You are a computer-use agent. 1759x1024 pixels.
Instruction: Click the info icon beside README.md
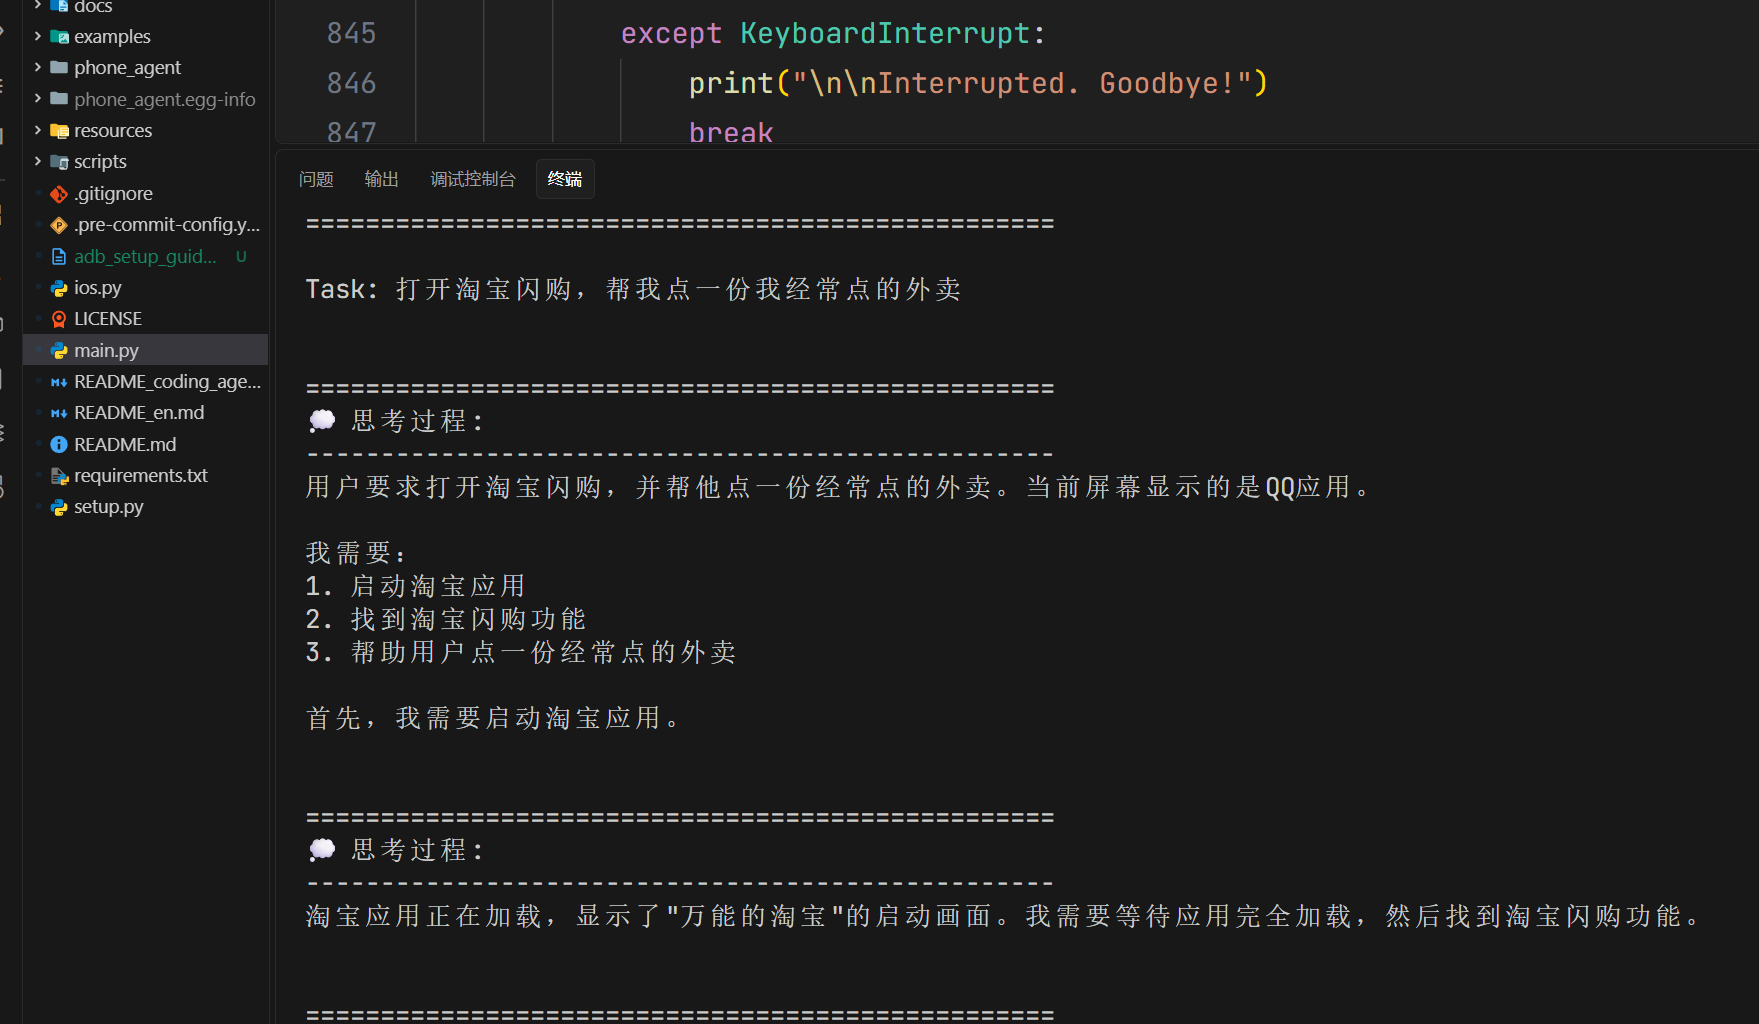pos(59,445)
